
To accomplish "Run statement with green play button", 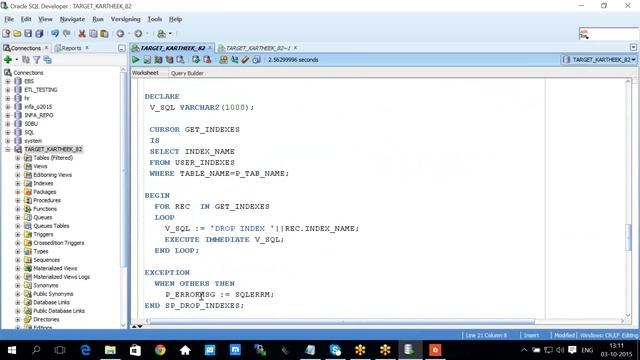I will [136, 60].
